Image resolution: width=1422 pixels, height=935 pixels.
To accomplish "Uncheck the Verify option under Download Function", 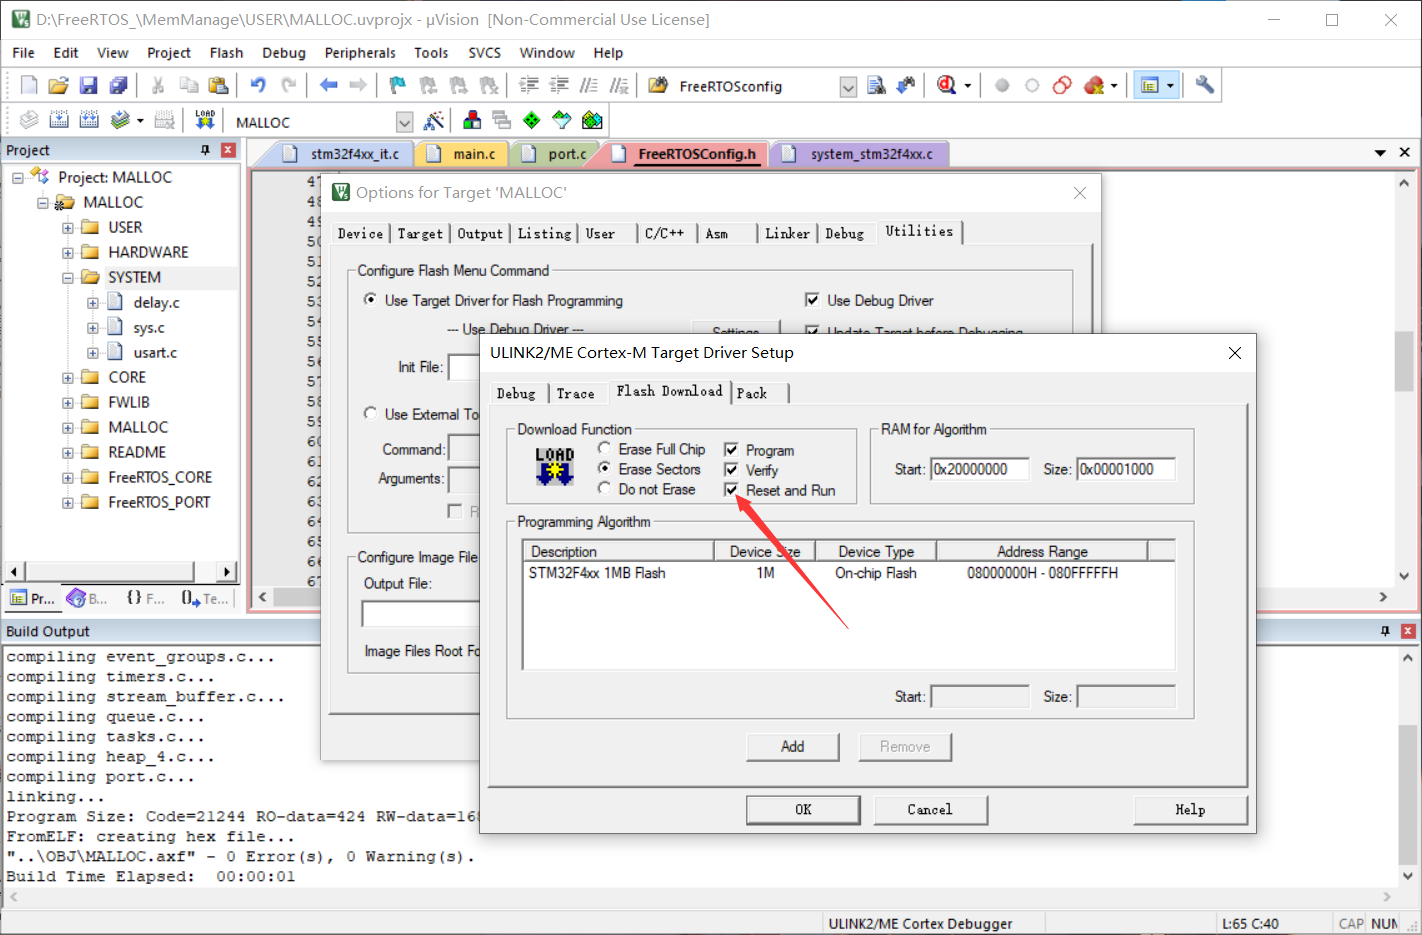I will pyautogui.click(x=733, y=469).
